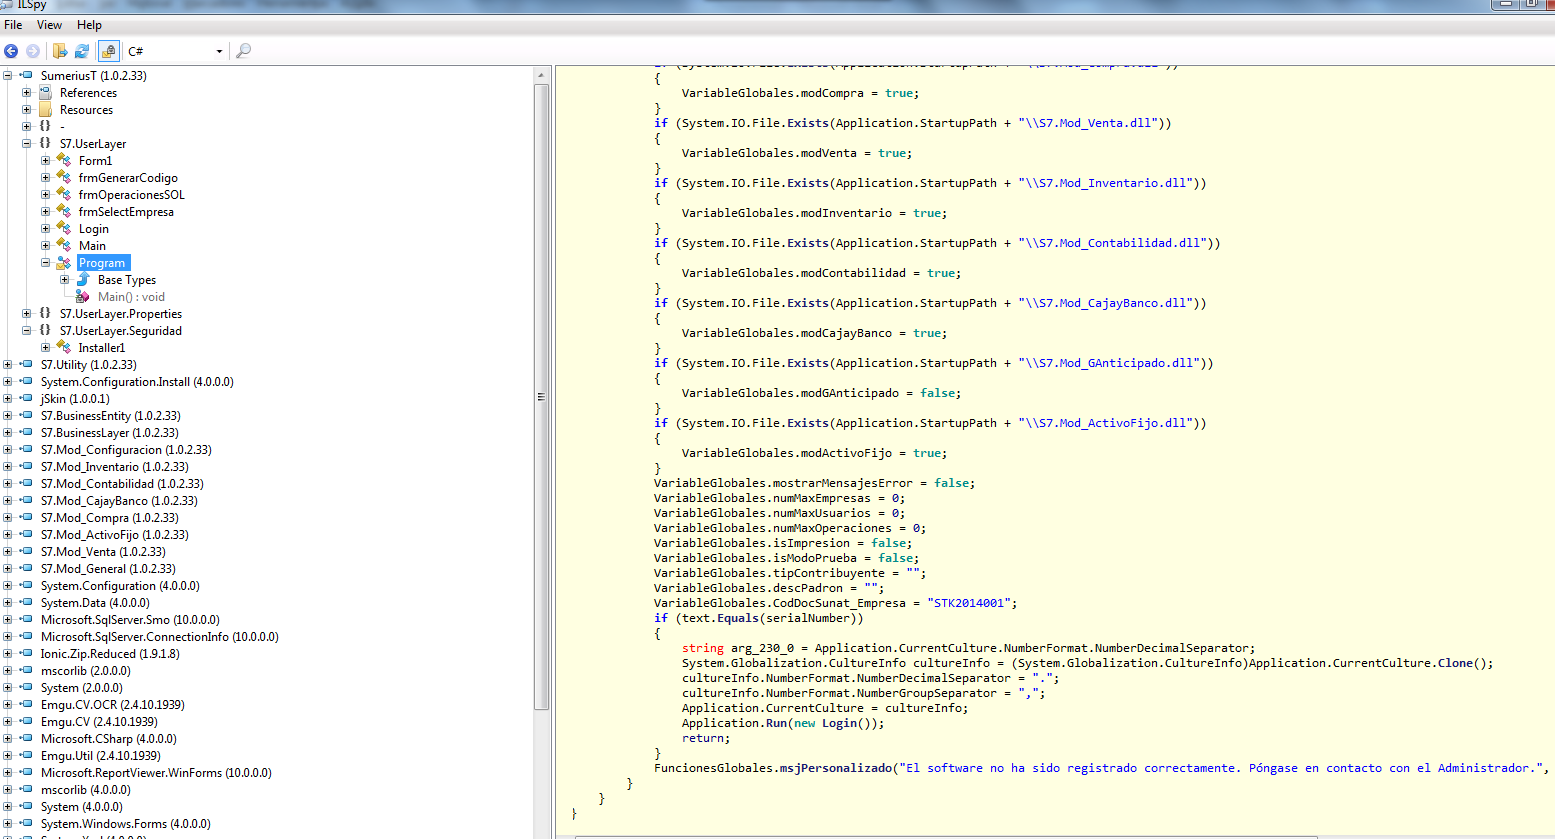1555x839 pixels.
Task: Select the Main() : void method
Action: coord(131,296)
